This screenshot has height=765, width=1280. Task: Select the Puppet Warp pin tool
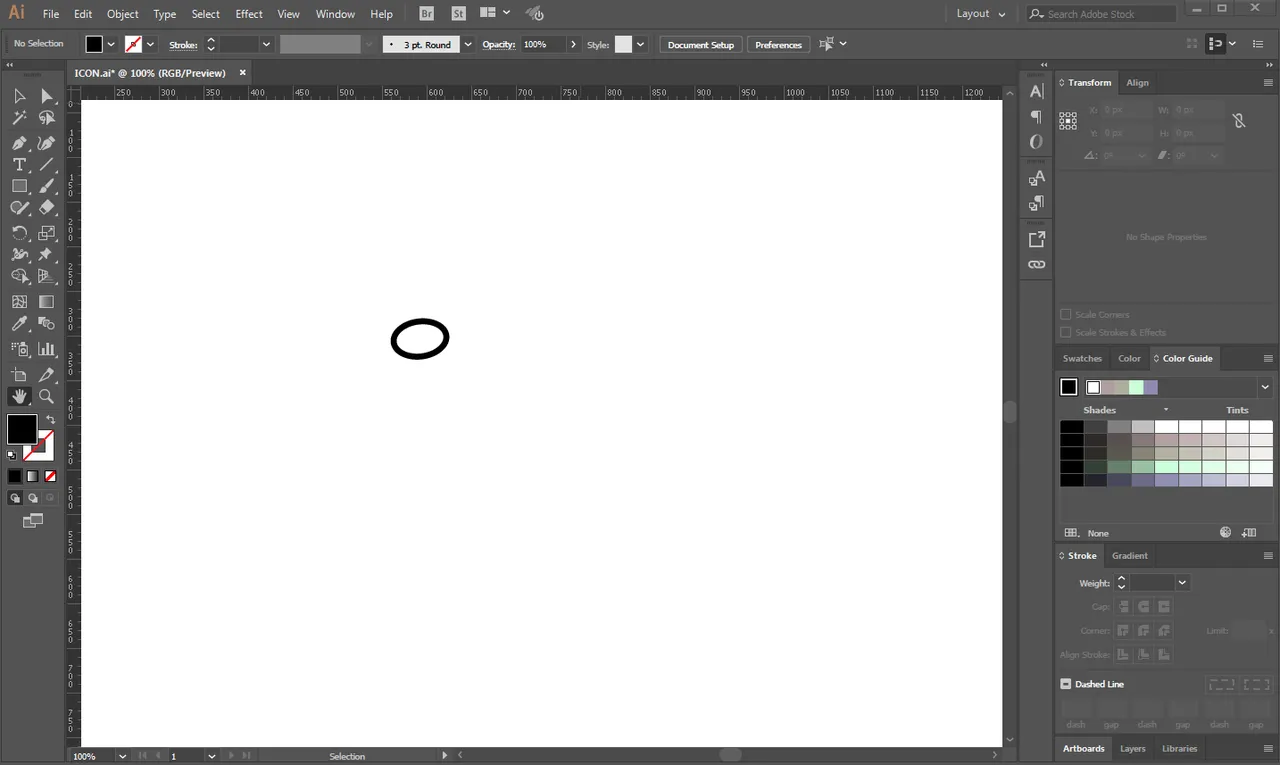tap(46, 255)
